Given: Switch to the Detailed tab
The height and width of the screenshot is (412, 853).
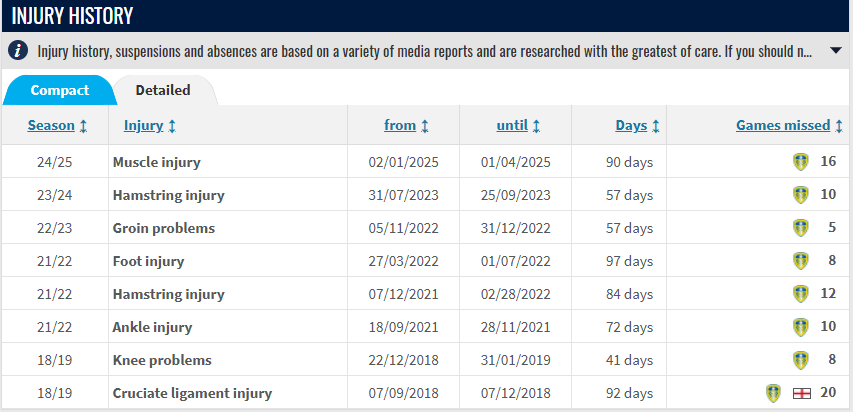Looking at the screenshot, I should 163,90.
